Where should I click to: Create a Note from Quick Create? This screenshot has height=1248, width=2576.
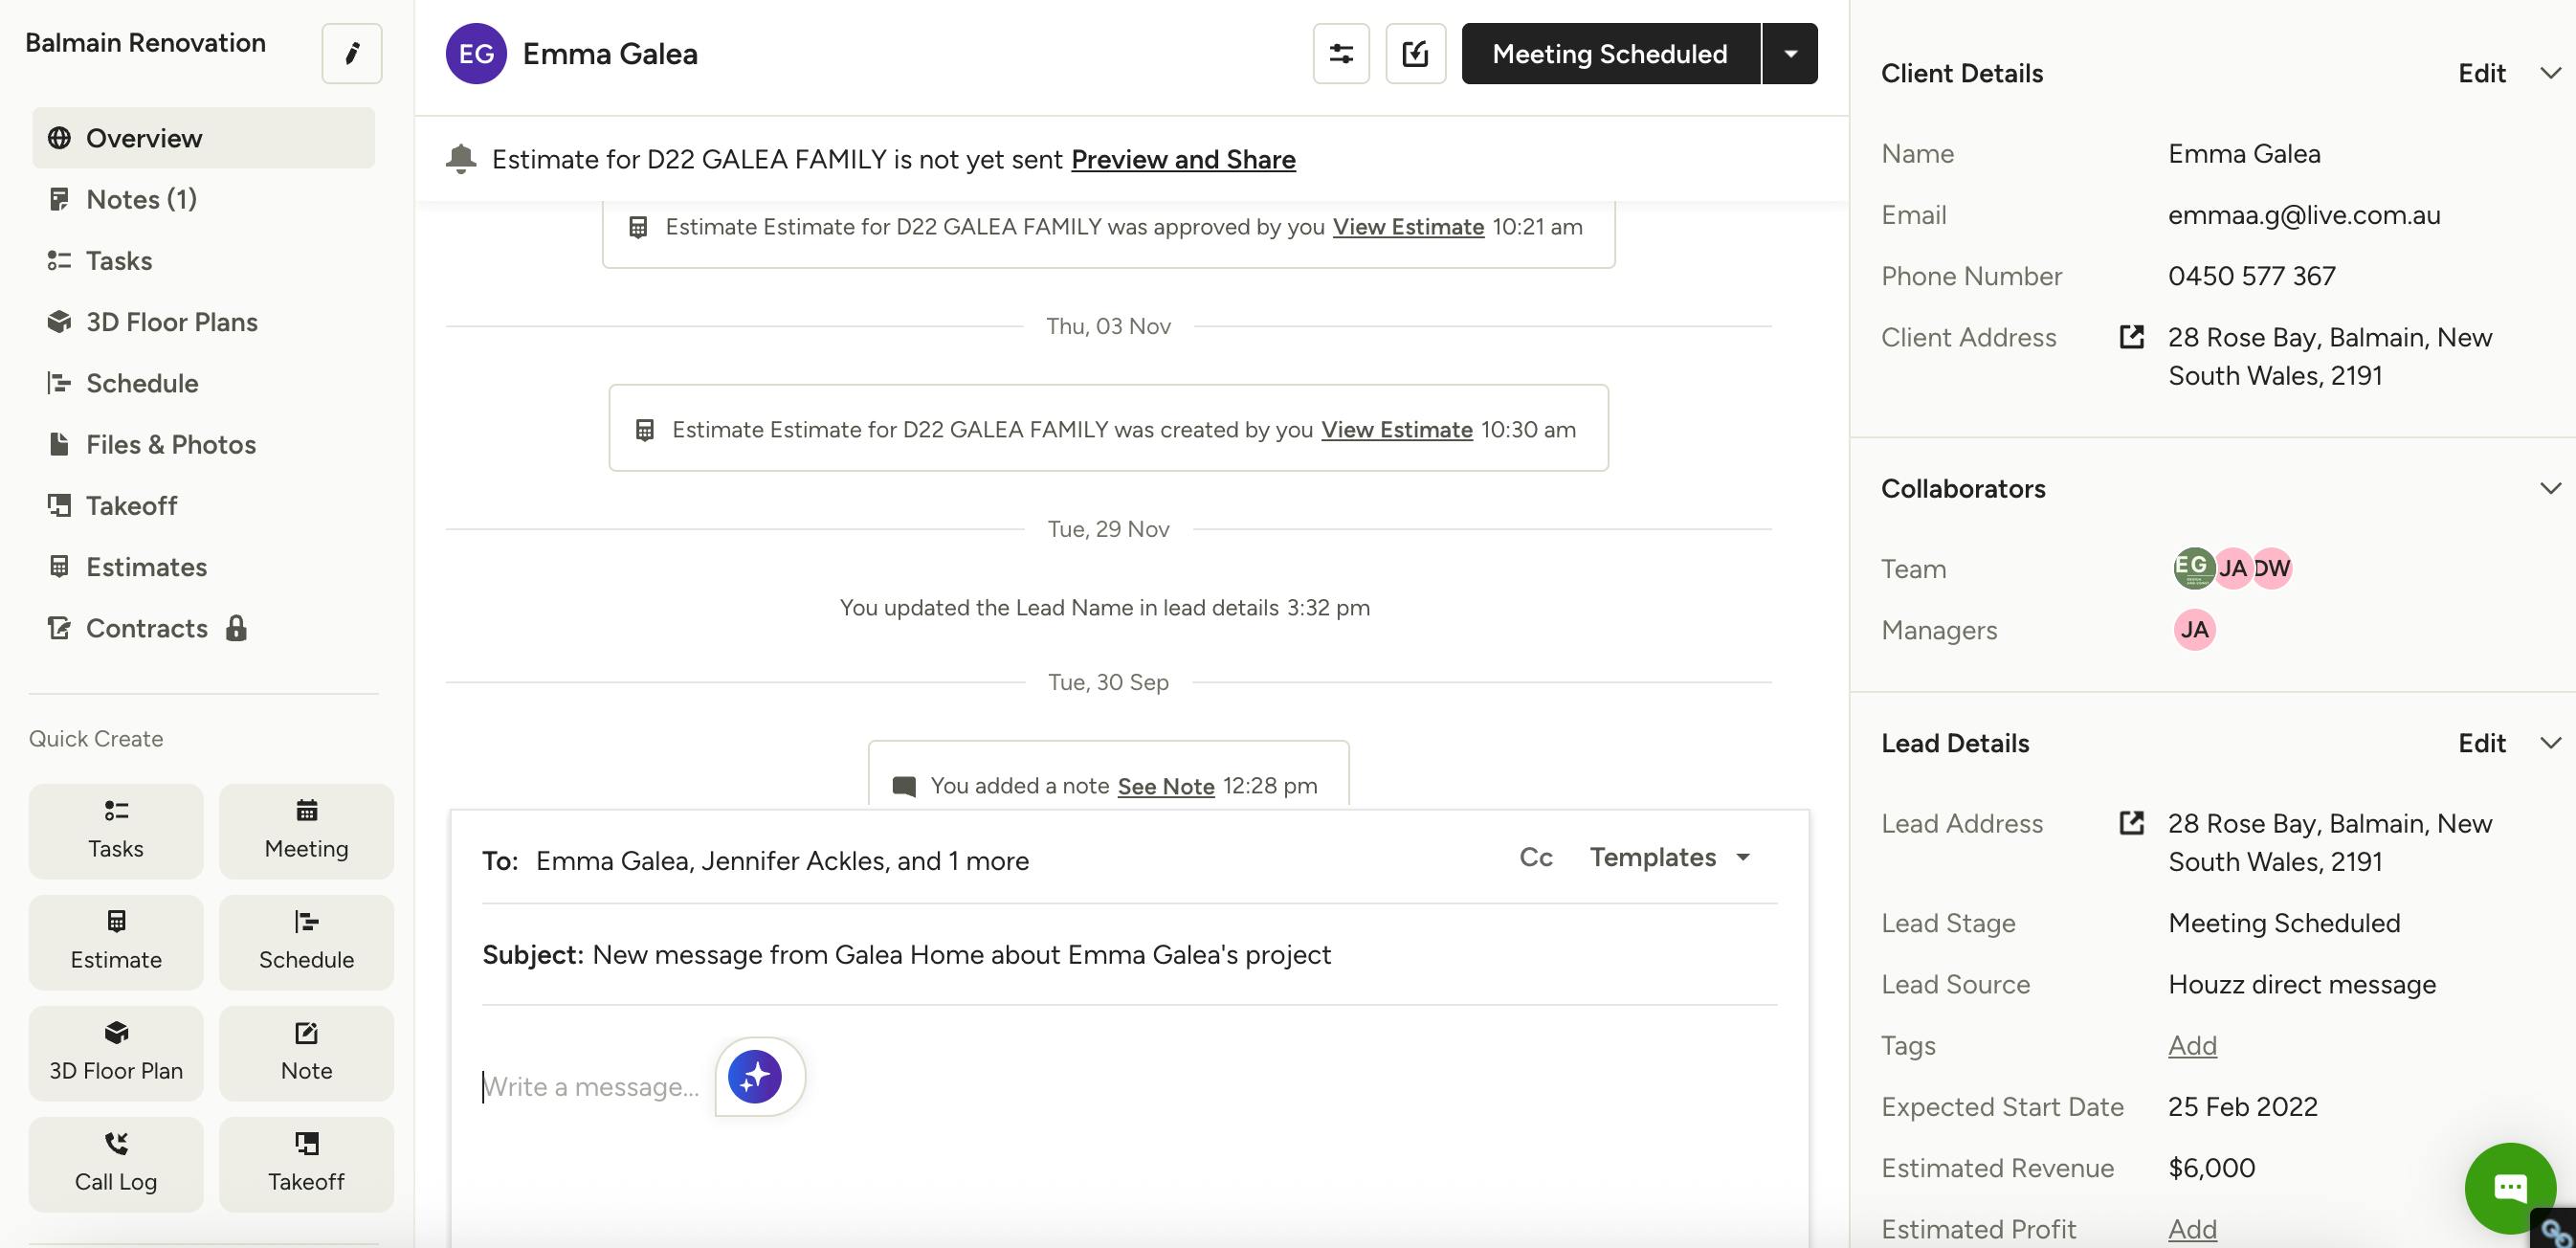pyautogui.click(x=306, y=1053)
